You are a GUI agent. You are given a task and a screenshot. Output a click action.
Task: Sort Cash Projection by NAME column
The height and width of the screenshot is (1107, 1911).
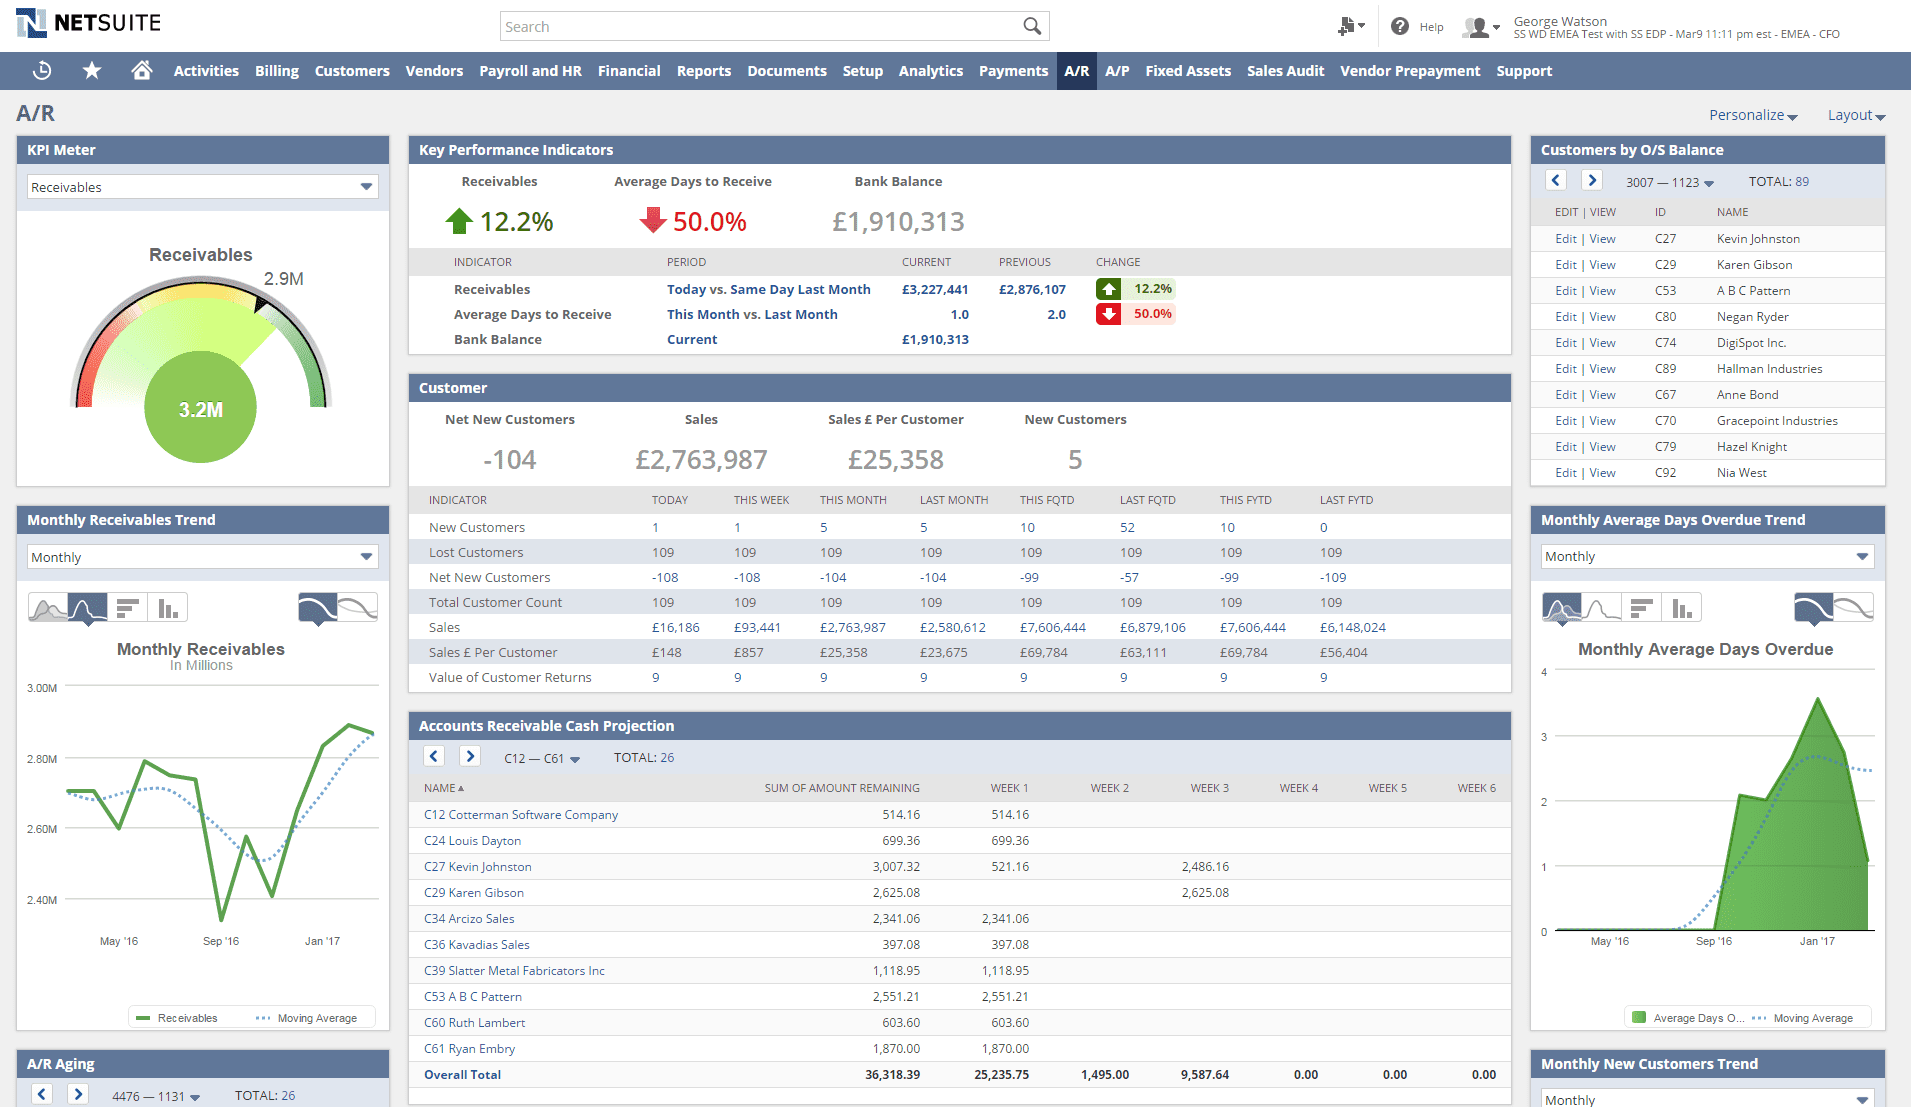[444, 788]
